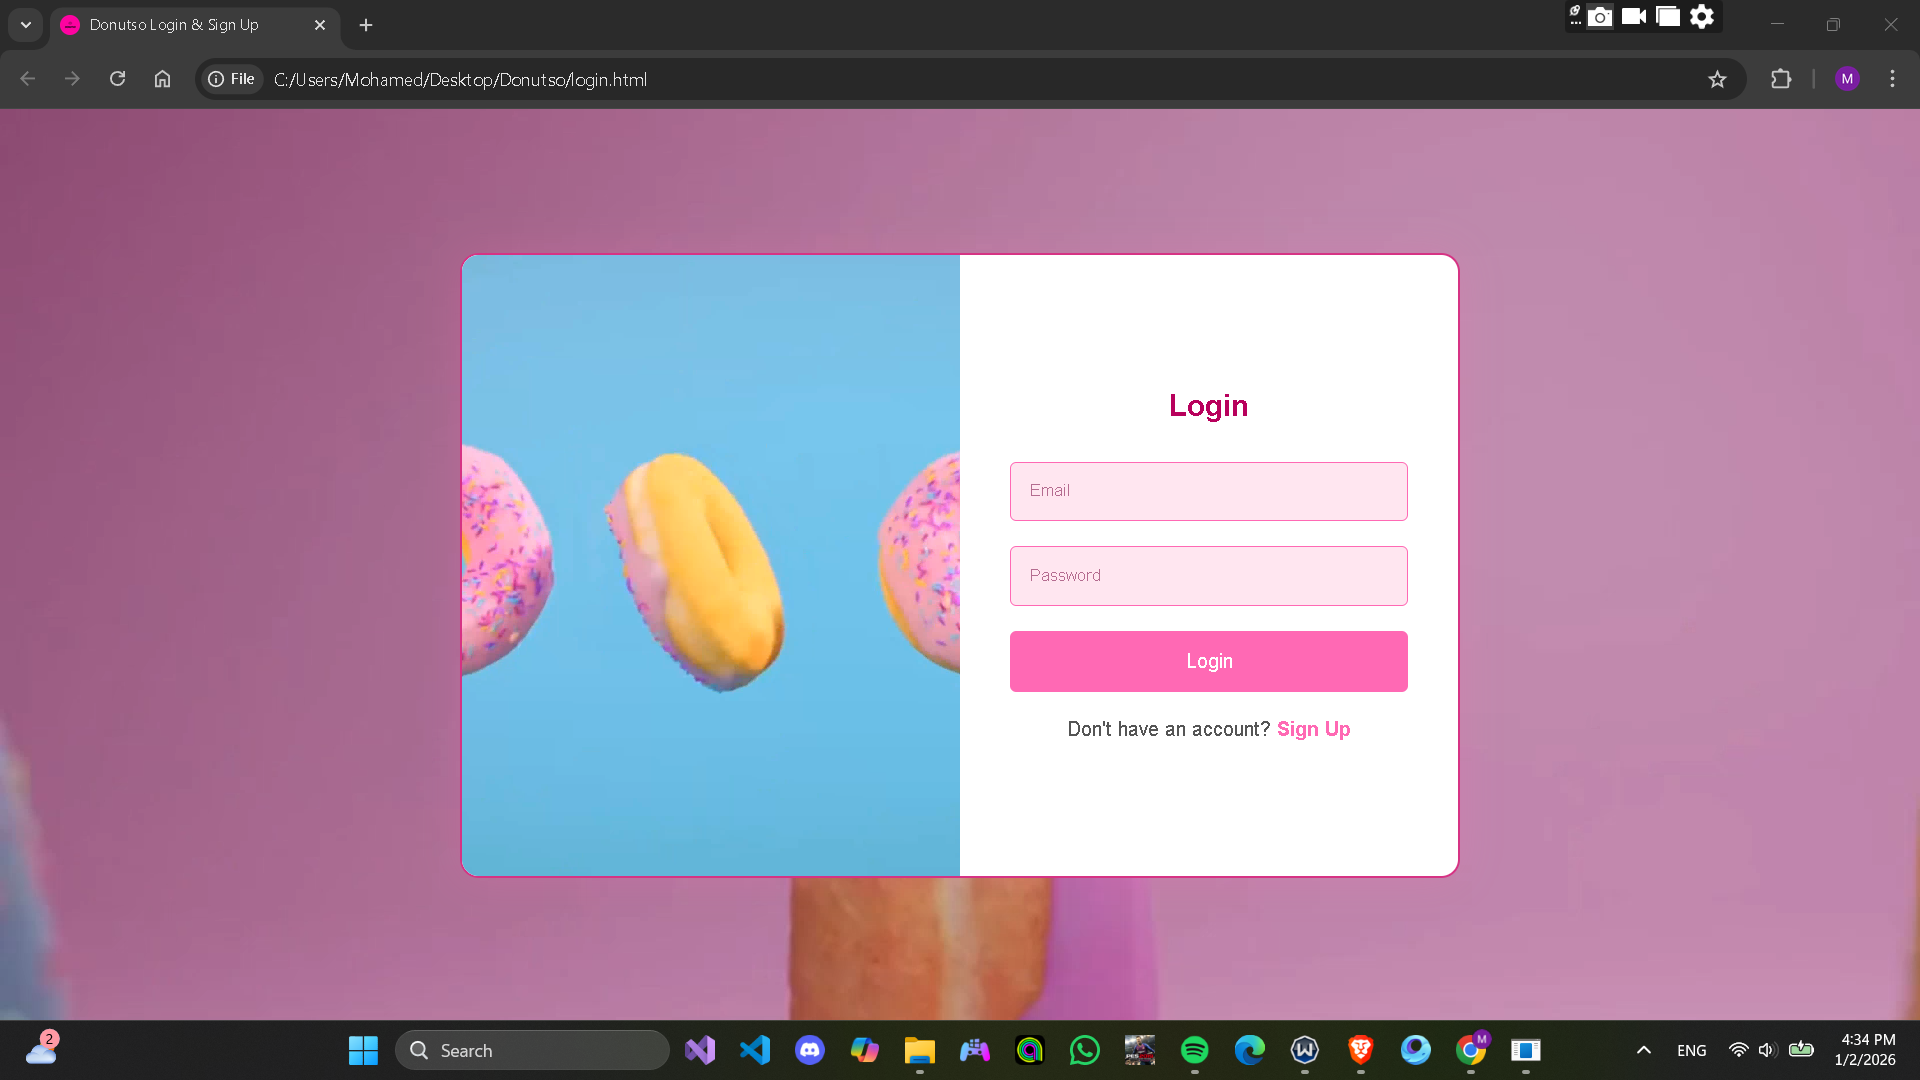Toggle the bookmark star for this page
The width and height of the screenshot is (1920, 1080).
pyautogui.click(x=1718, y=79)
